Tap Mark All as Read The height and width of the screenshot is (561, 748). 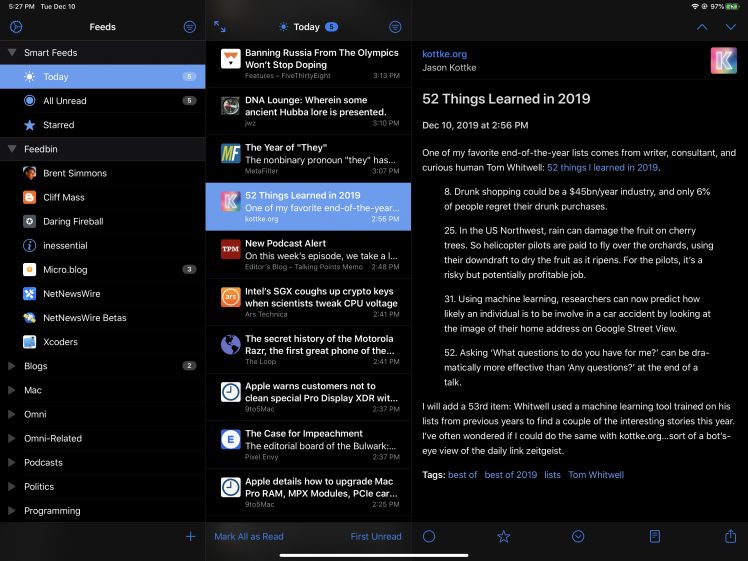249,536
